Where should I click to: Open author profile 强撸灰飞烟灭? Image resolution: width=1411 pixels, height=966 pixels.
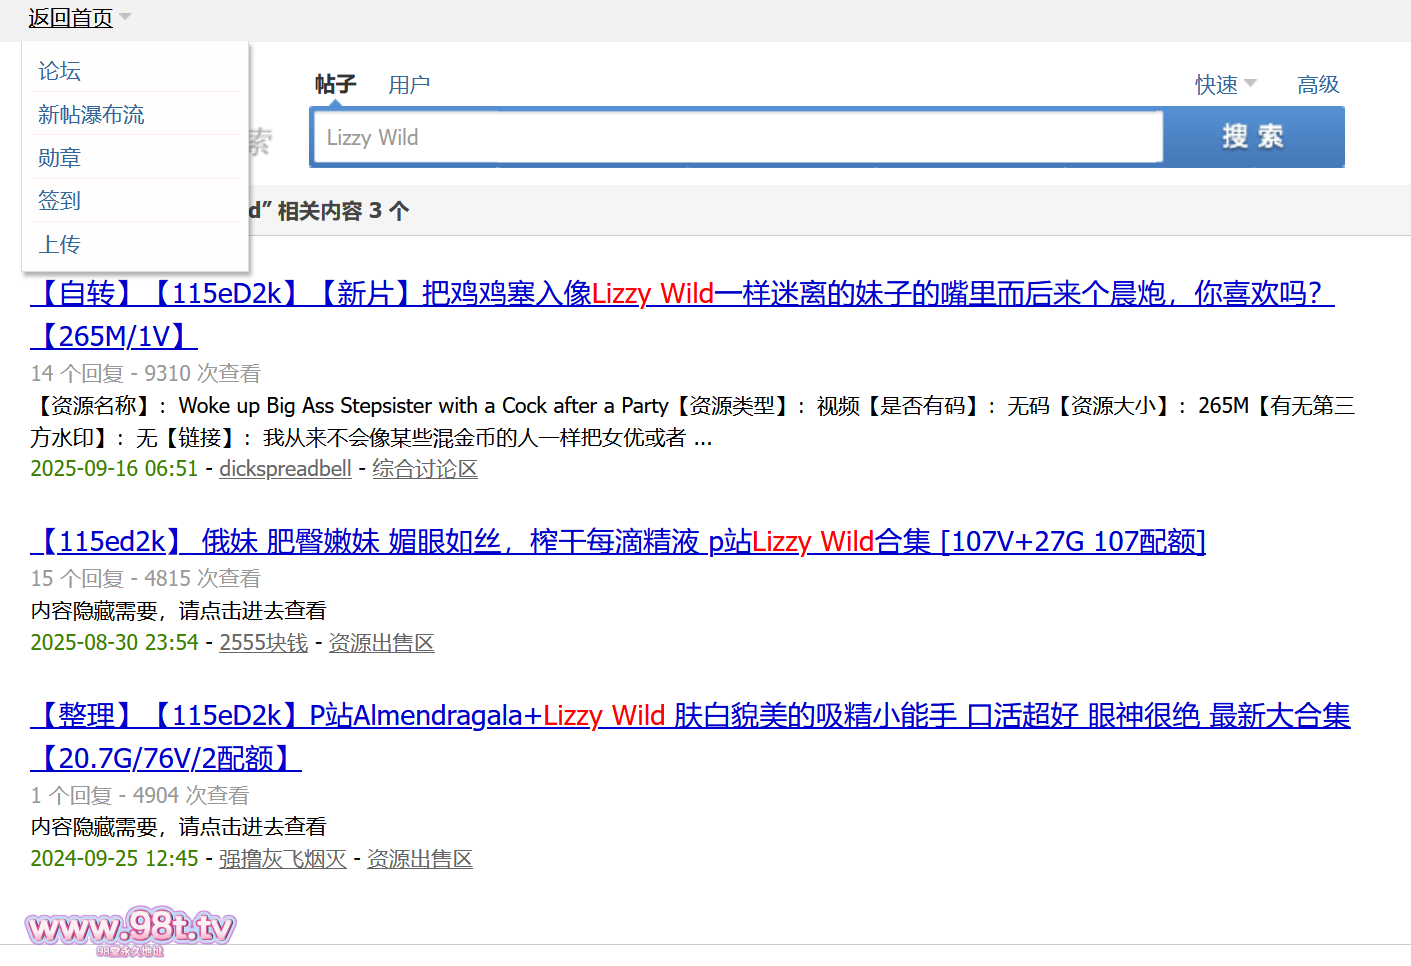[283, 859]
